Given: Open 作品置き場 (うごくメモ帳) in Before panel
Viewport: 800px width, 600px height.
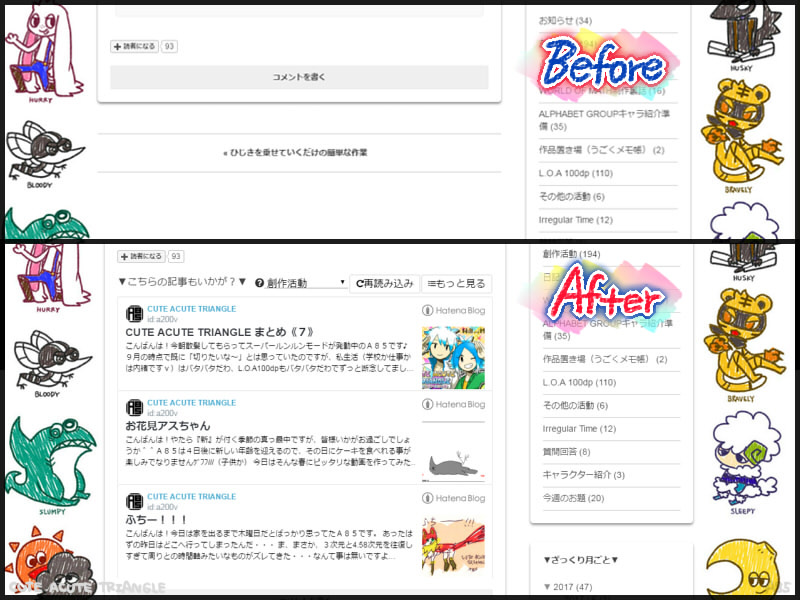Looking at the screenshot, I should pos(602,150).
